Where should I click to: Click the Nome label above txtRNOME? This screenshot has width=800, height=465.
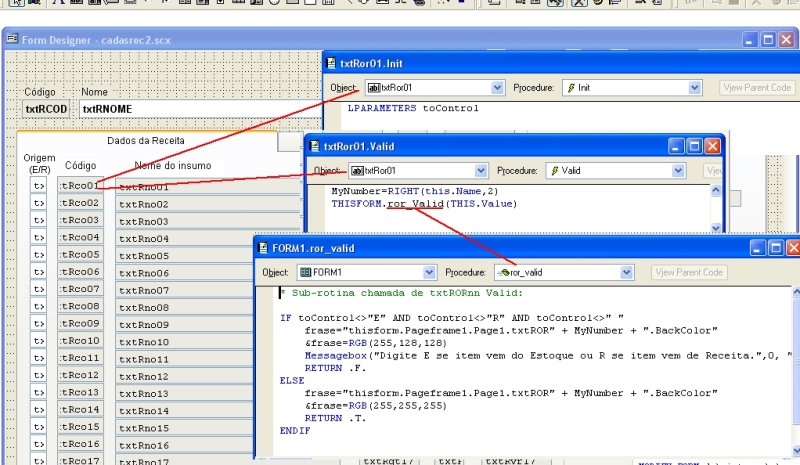coord(94,92)
